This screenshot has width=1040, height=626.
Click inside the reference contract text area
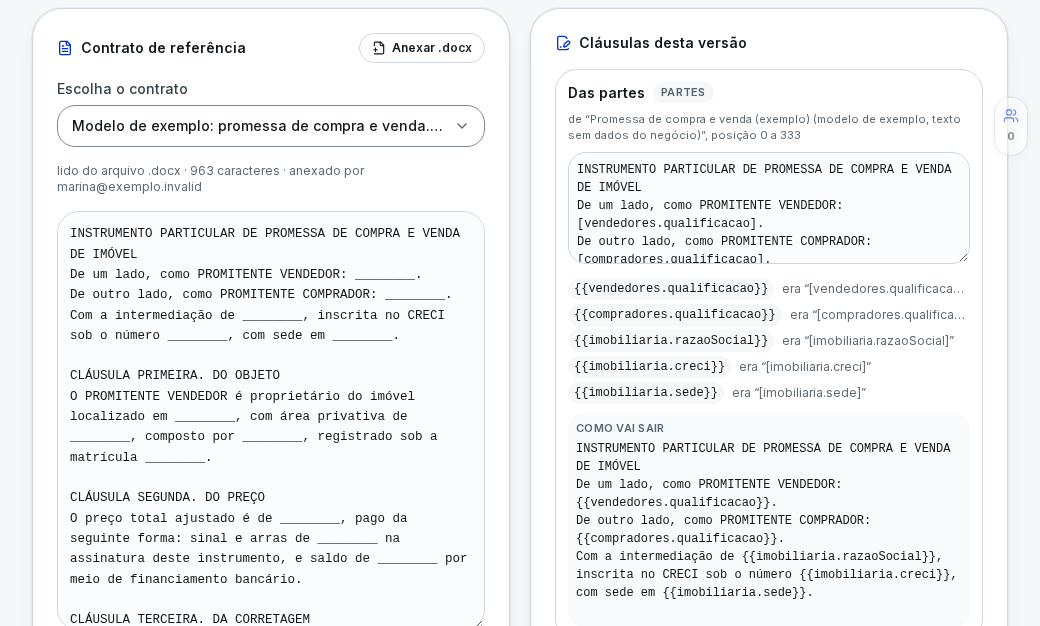pyautogui.click(x=271, y=418)
